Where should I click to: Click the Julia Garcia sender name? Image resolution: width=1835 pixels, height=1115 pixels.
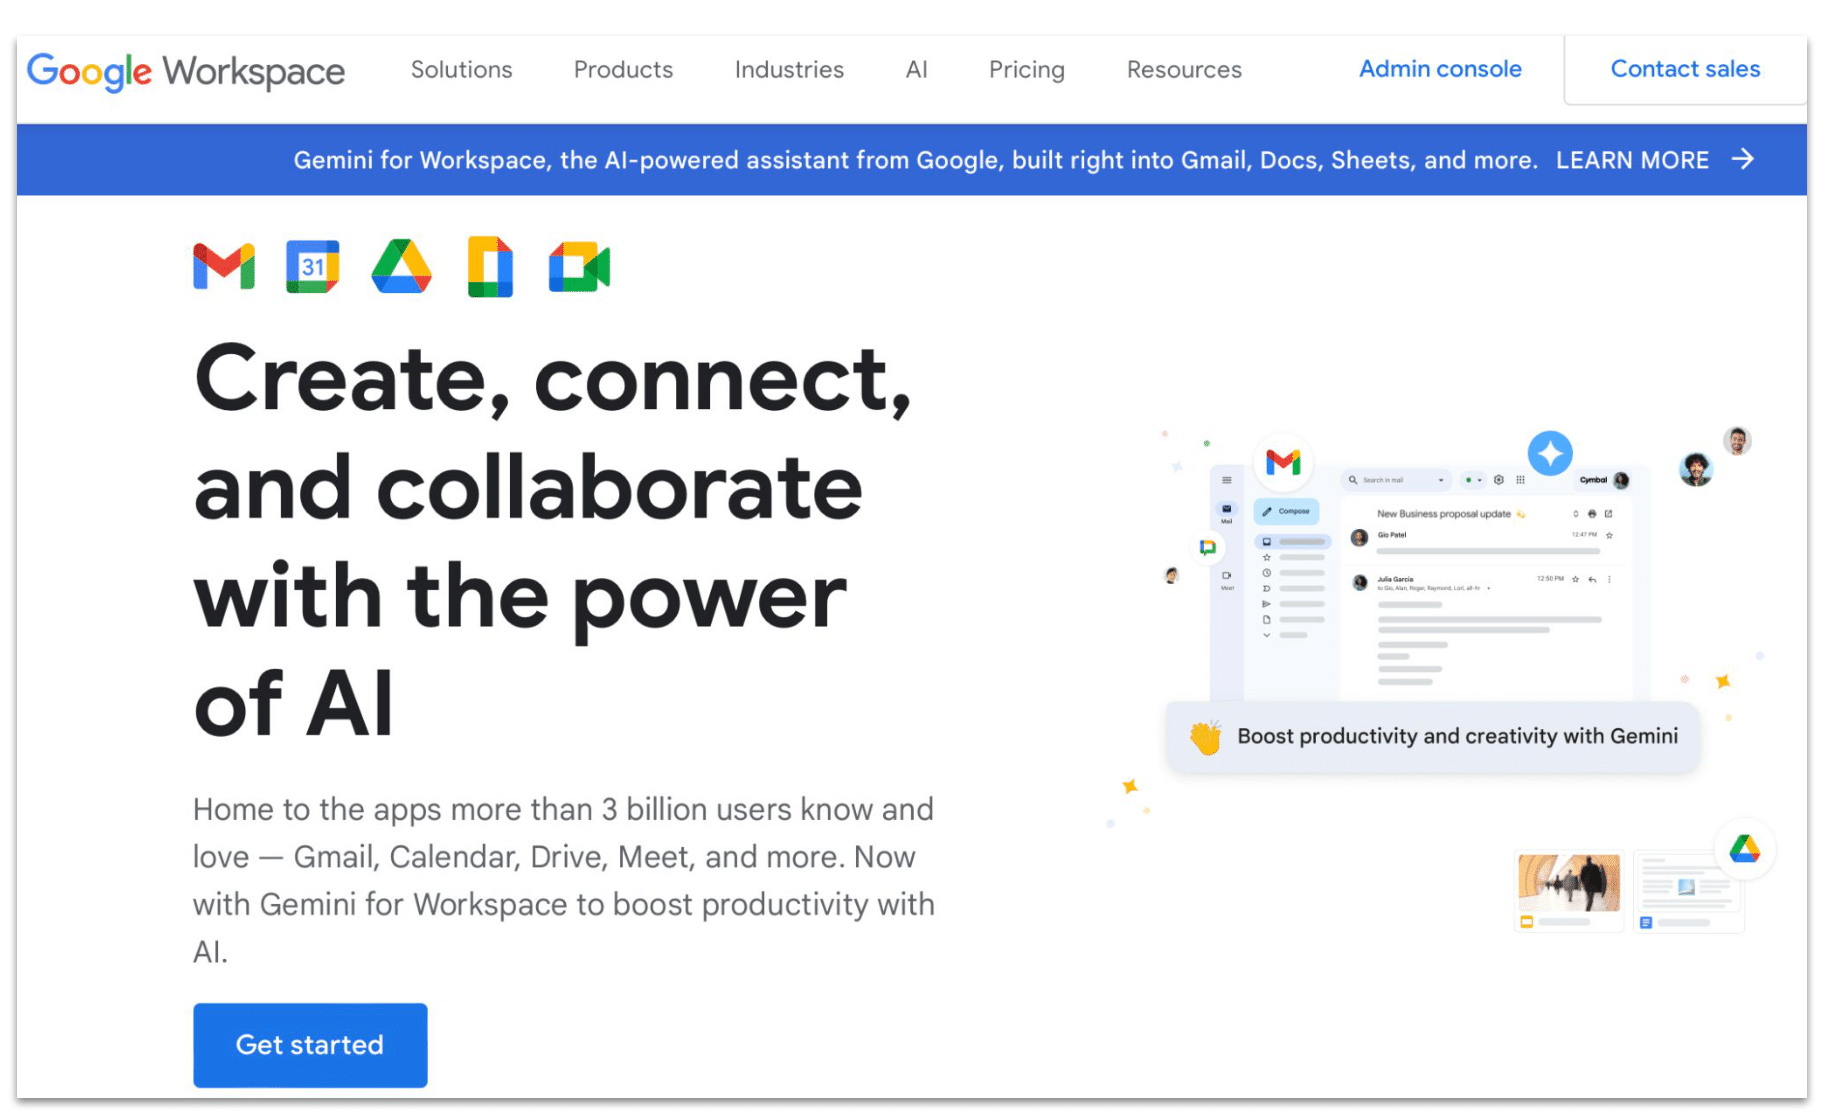coord(1395,579)
